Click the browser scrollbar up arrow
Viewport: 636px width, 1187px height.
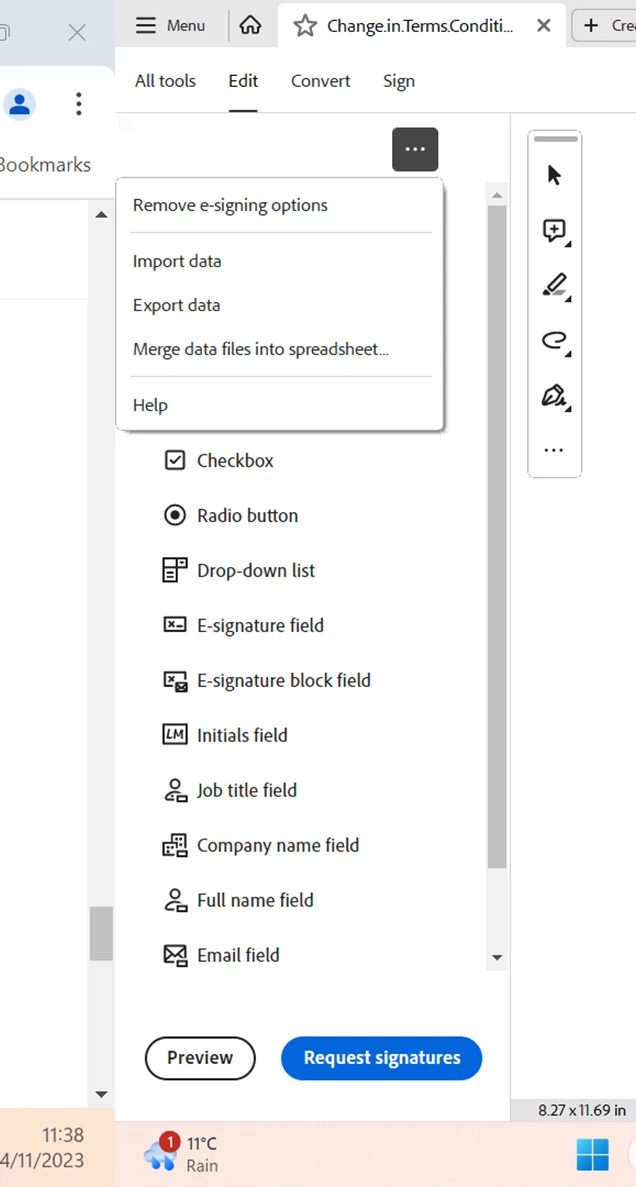101,215
